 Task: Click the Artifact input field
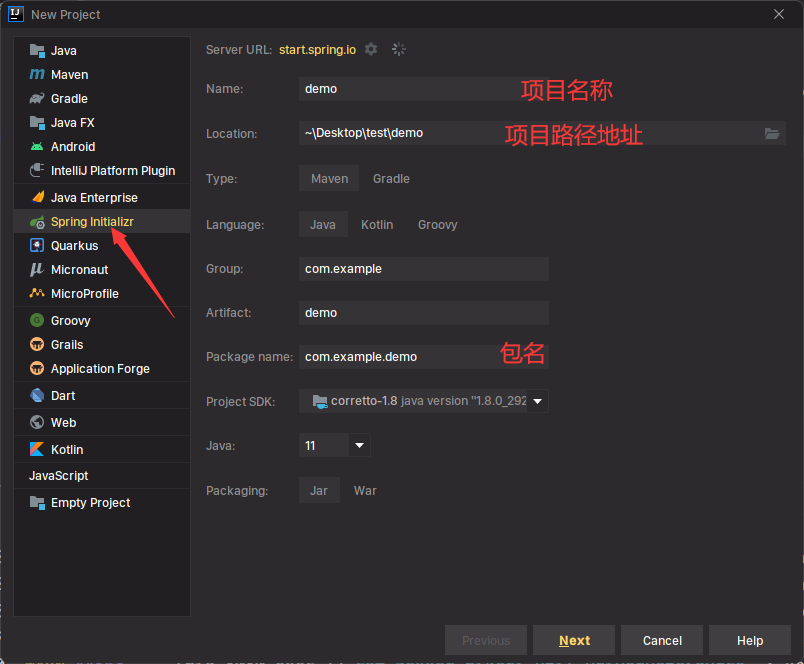(x=424, y=313)
